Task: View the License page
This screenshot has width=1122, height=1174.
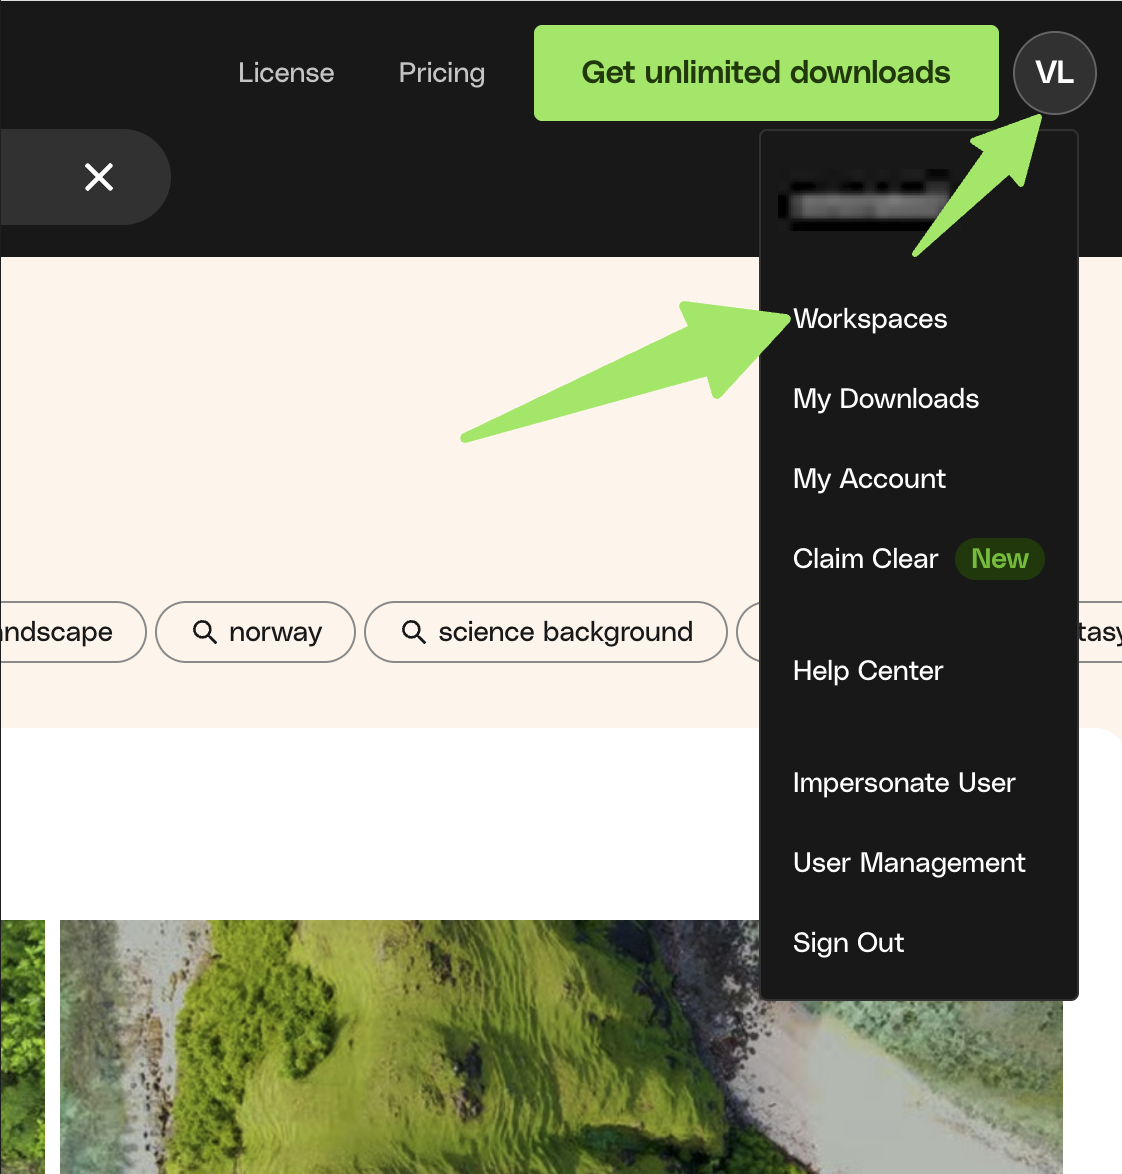Action: click(285, 72)
